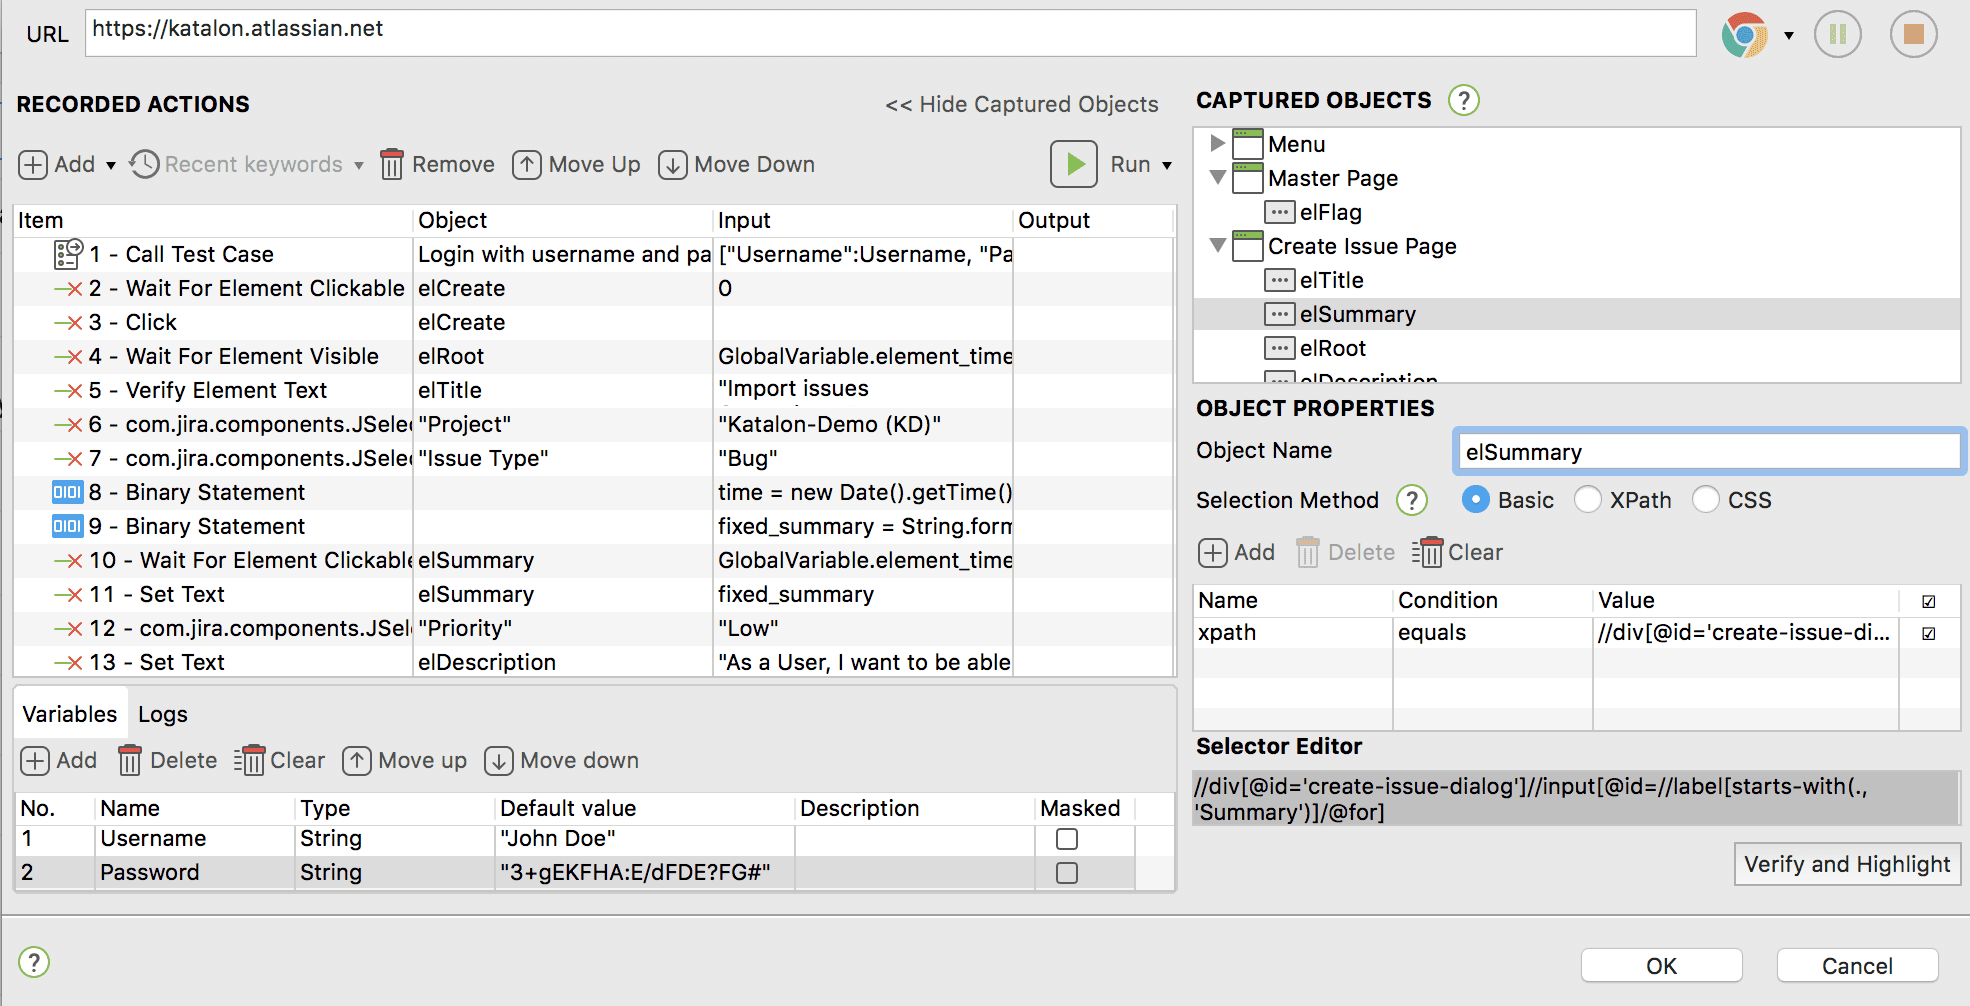Image resolution: width=1970 pixels, height=1006 pixels.
Task: Open Recent keywords with the clock icon
Action: coord(143,164)
